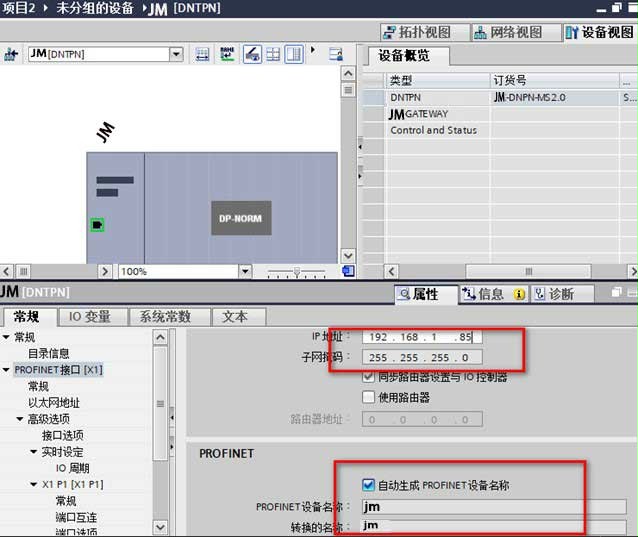This screenshot has height=537, width=638.
Task: Click the device icon left of the device selector
Action: [x=11, y=54]
